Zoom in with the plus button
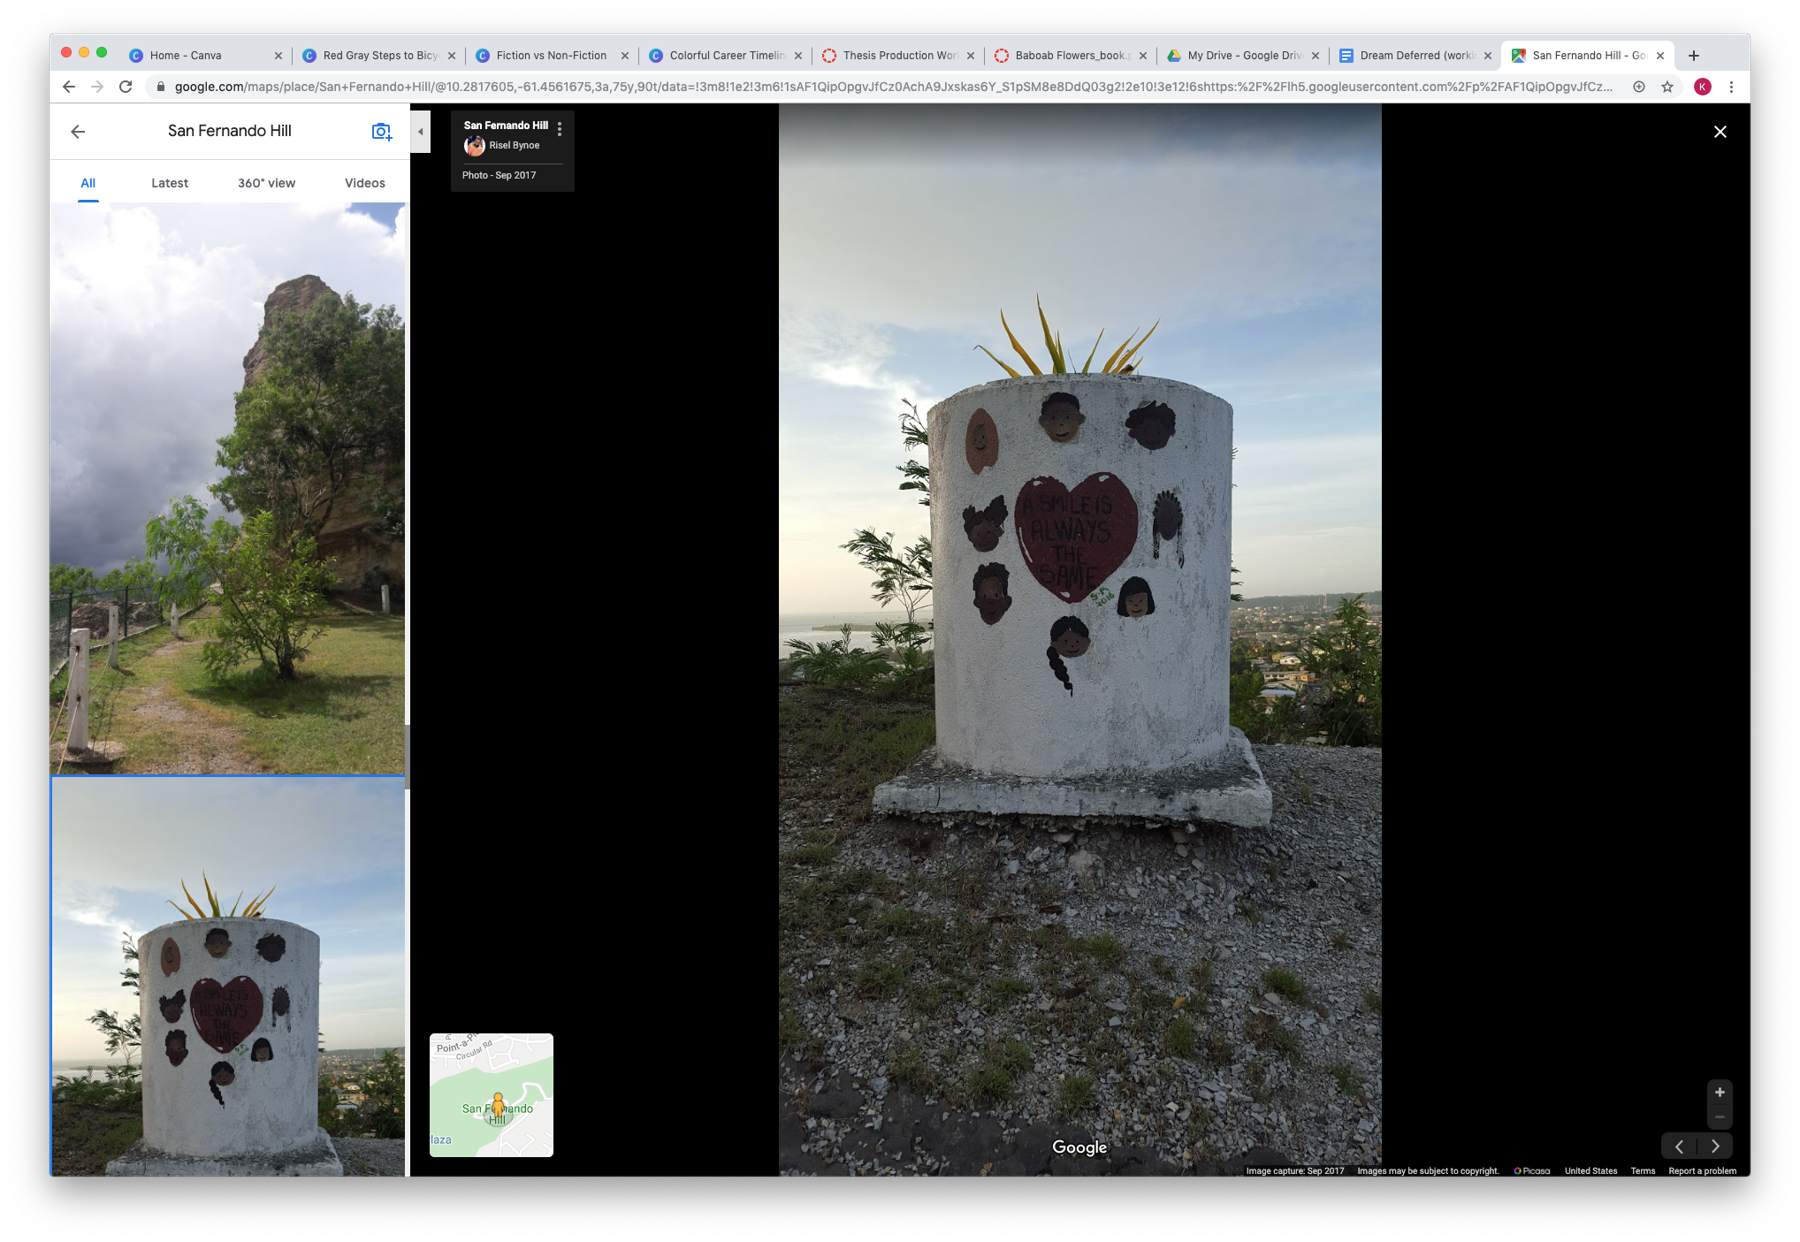This screenshot has width=1800, height=1242. click(x=1719, y=1092)
